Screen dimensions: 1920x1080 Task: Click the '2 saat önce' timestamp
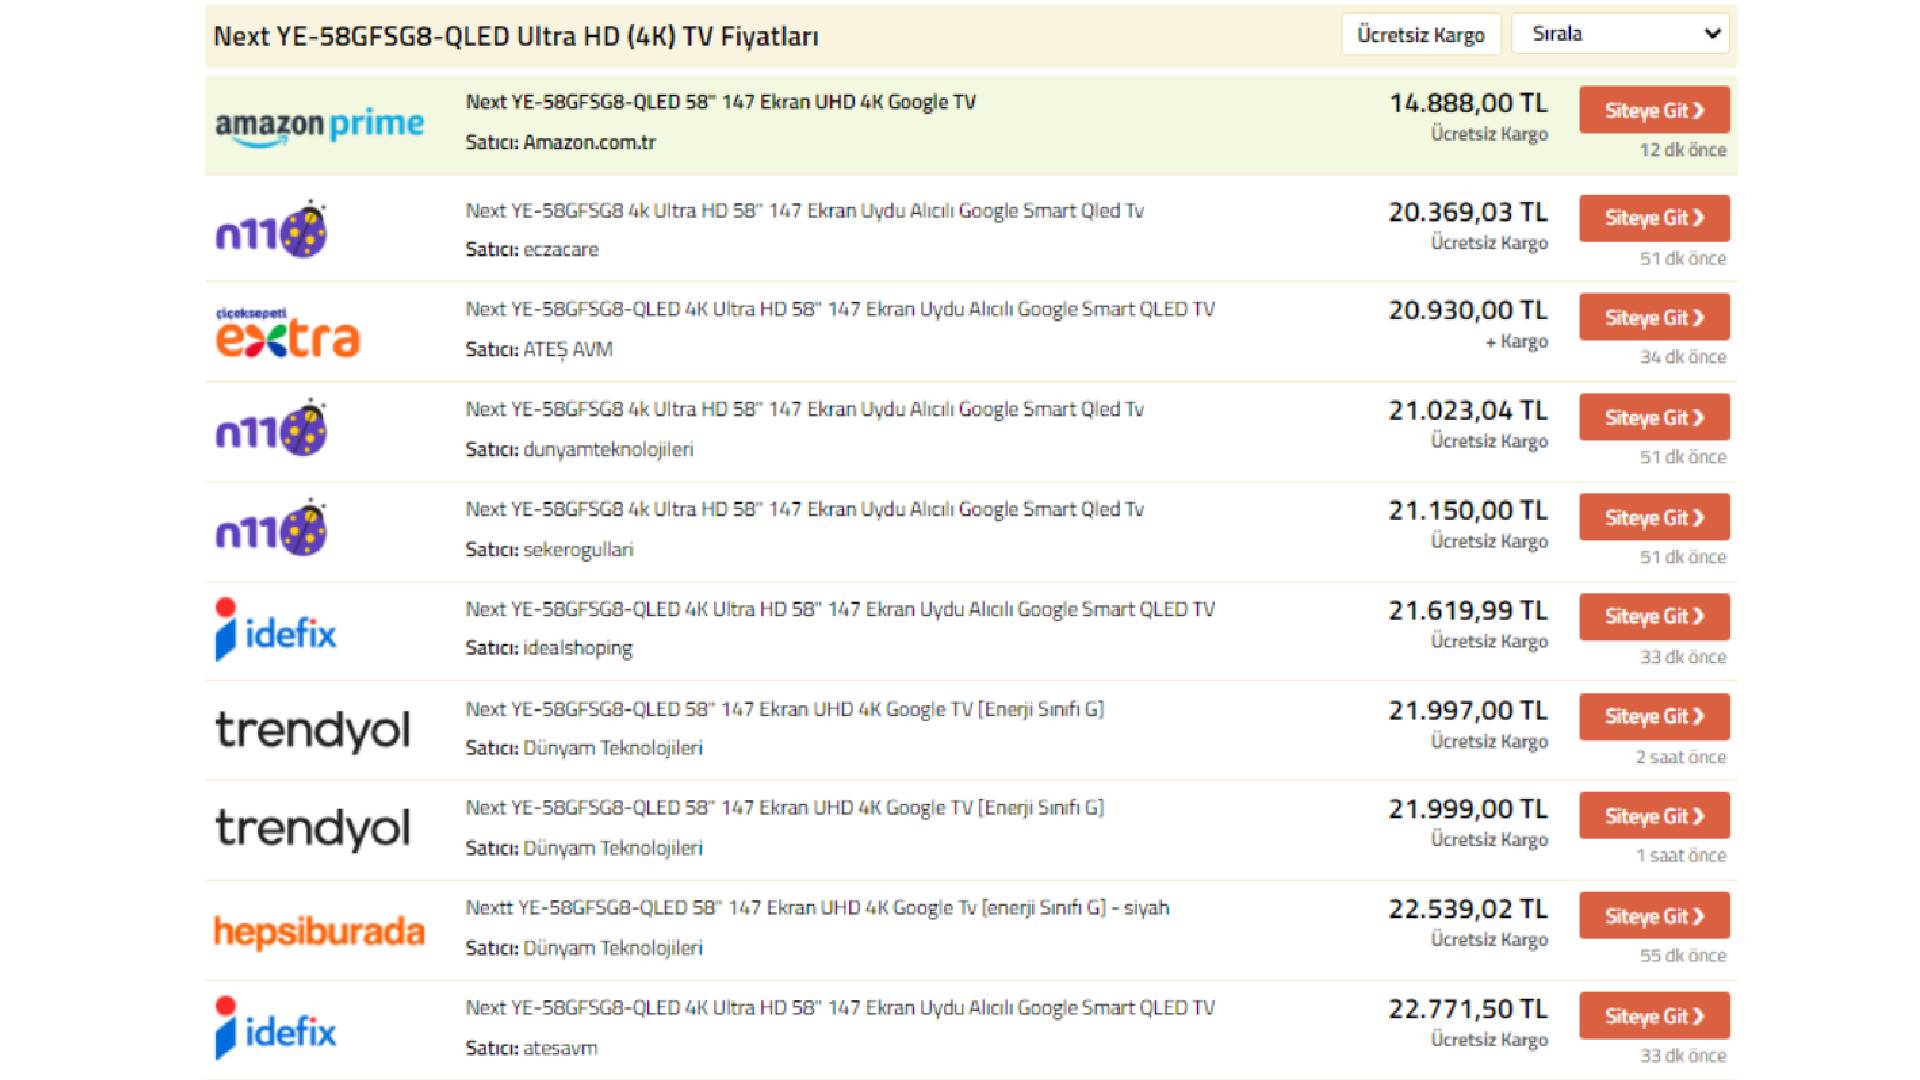[1681, 757]
